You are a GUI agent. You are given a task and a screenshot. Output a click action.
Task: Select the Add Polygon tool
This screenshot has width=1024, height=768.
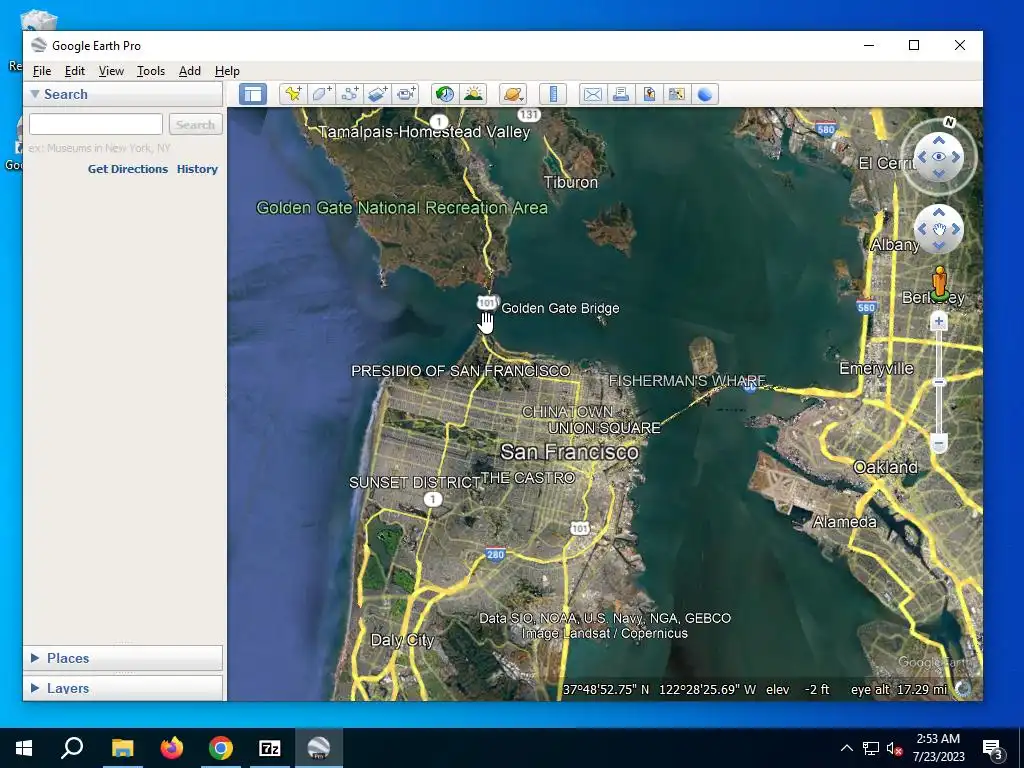(321, 94)
